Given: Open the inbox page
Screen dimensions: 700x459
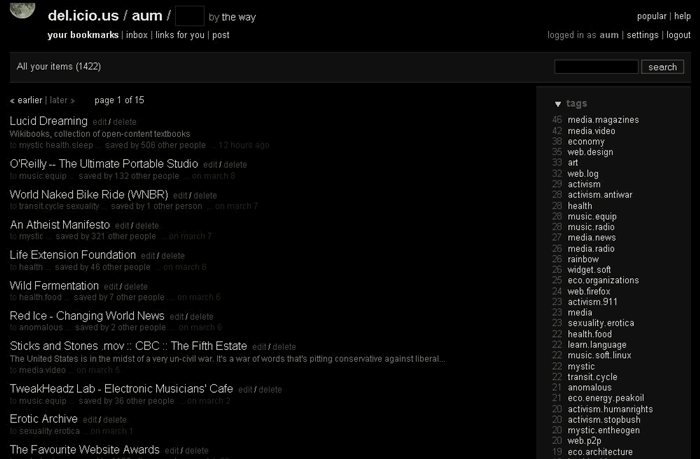Looking at the screenshot, I should point(137,35).
